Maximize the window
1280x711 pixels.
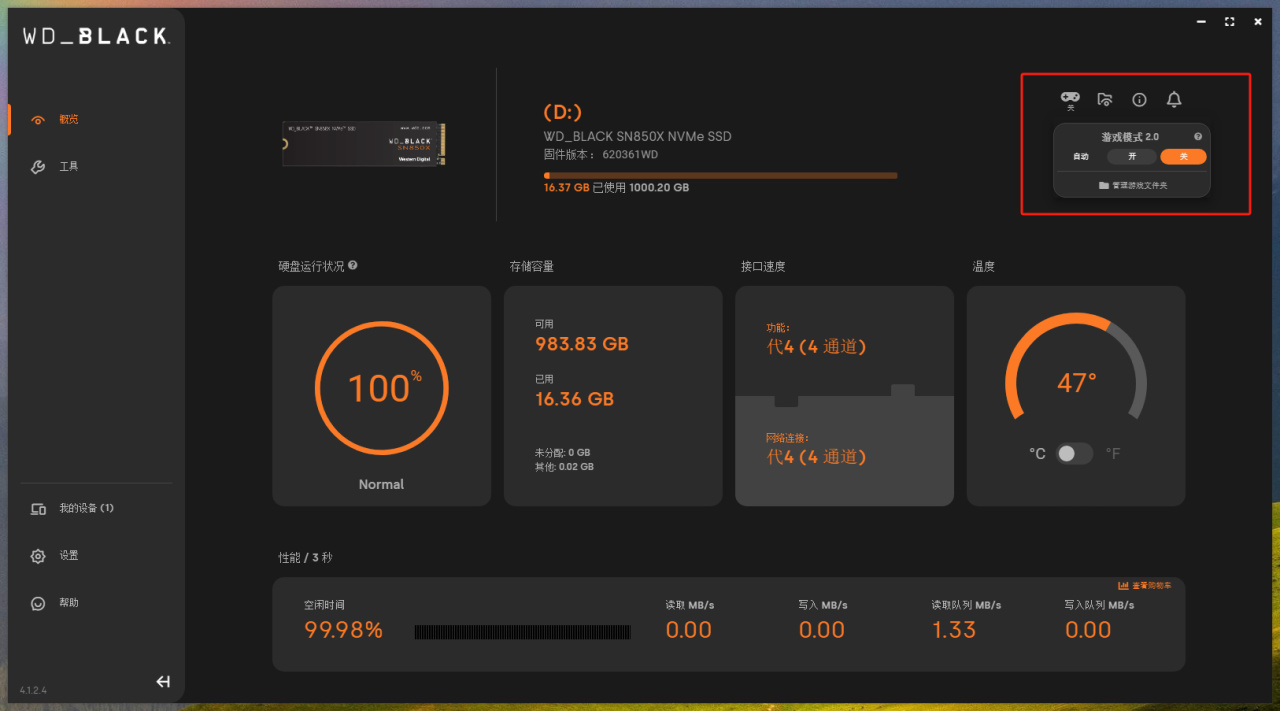pos(1229,22)
